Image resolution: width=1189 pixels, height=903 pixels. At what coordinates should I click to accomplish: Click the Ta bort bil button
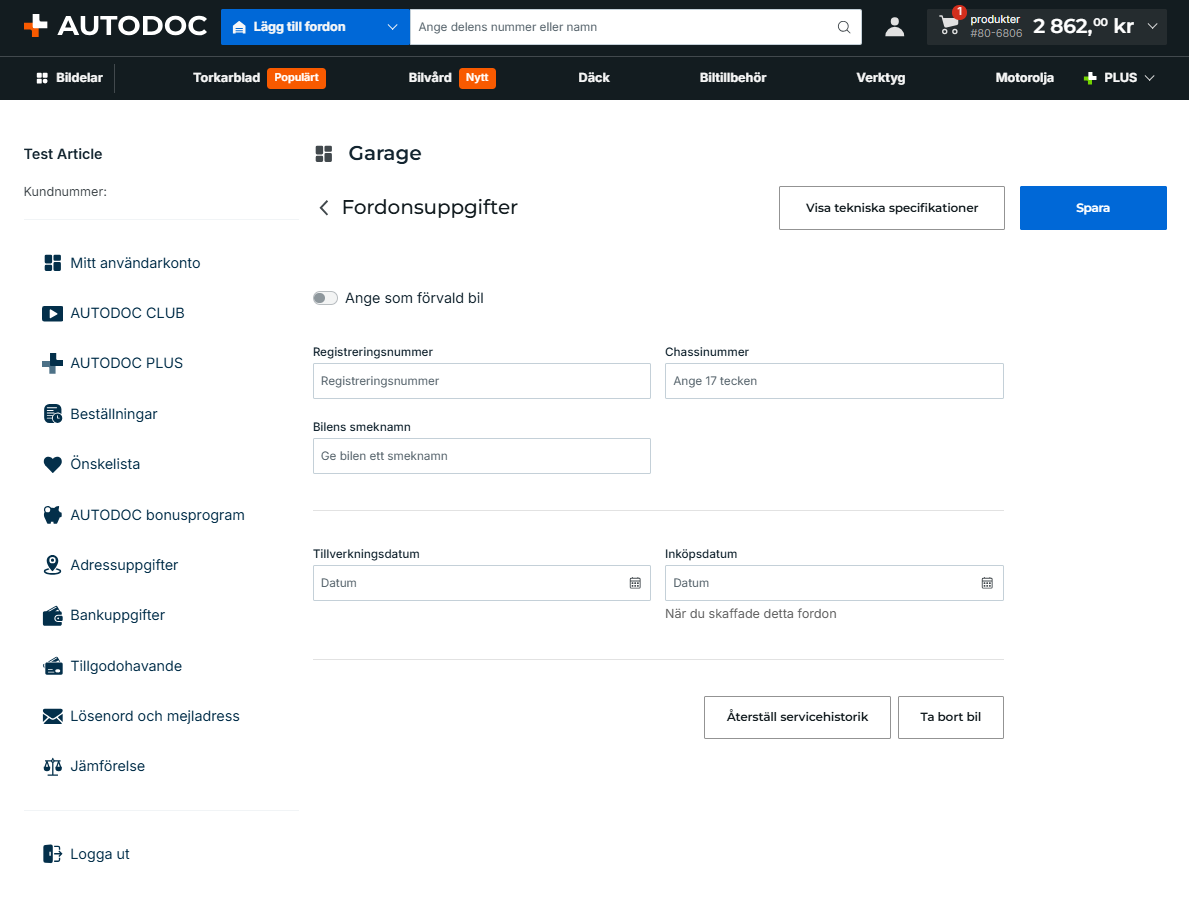click(x=951, y=717)
